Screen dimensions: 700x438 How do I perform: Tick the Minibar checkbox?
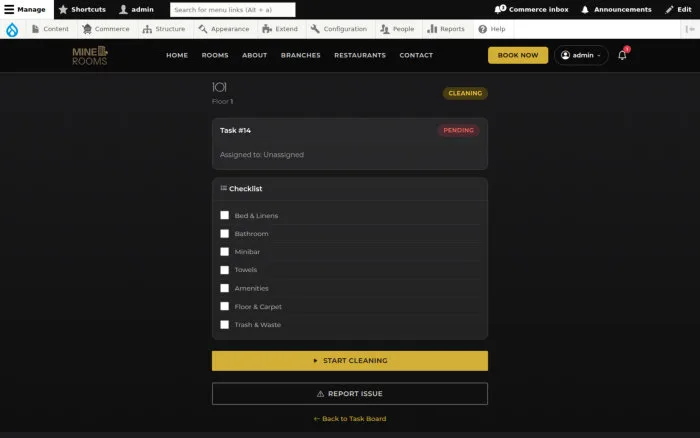point(225,252)
